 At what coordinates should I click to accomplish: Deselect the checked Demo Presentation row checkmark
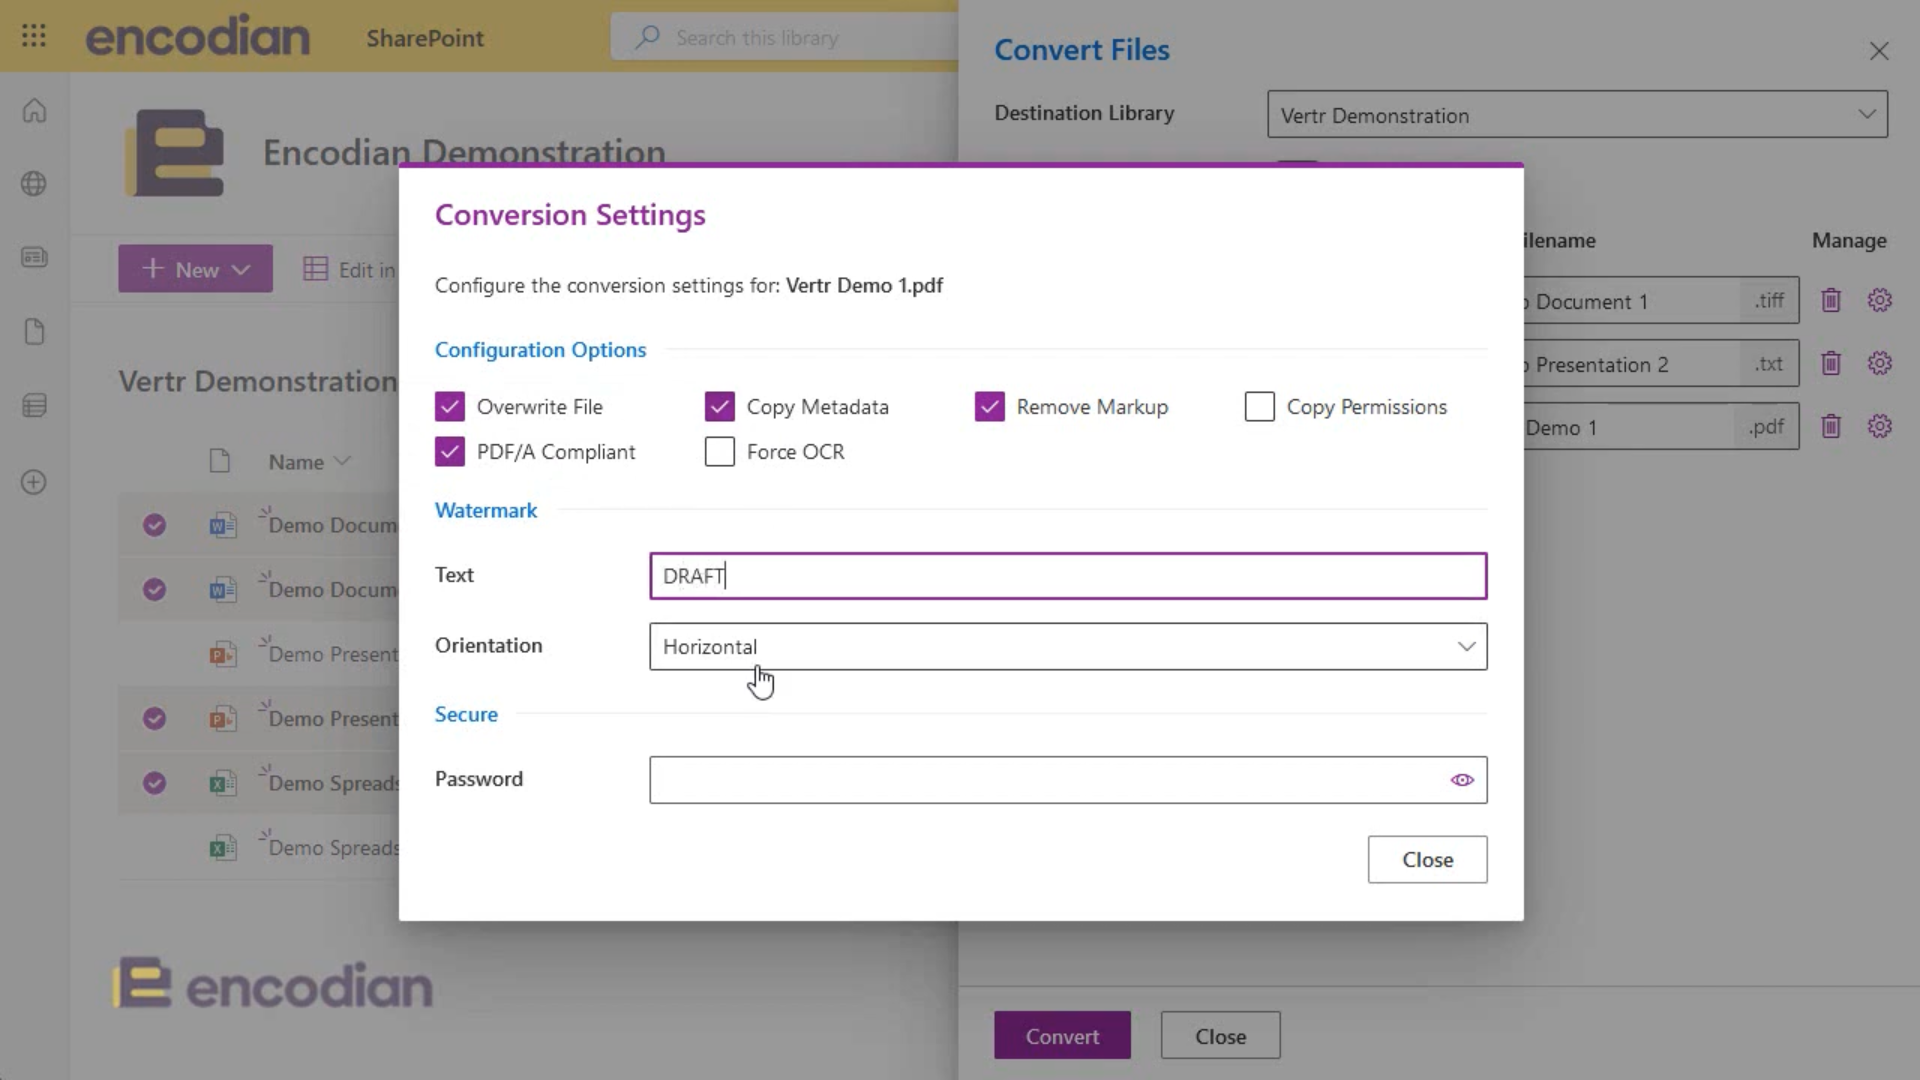[x=154, y=718]
